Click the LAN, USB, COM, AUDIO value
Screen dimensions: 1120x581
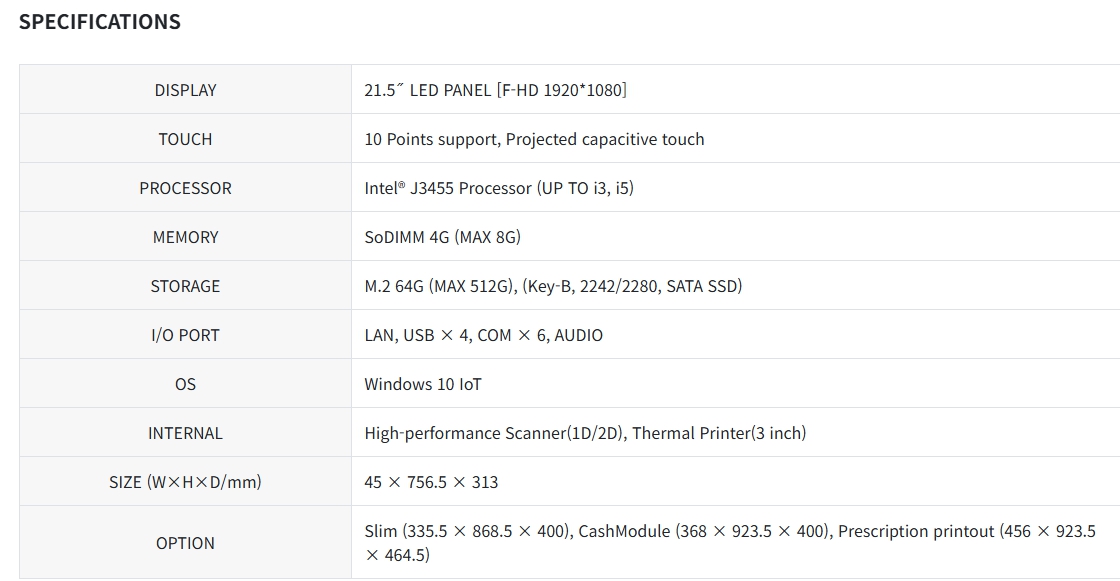point(483,335)
